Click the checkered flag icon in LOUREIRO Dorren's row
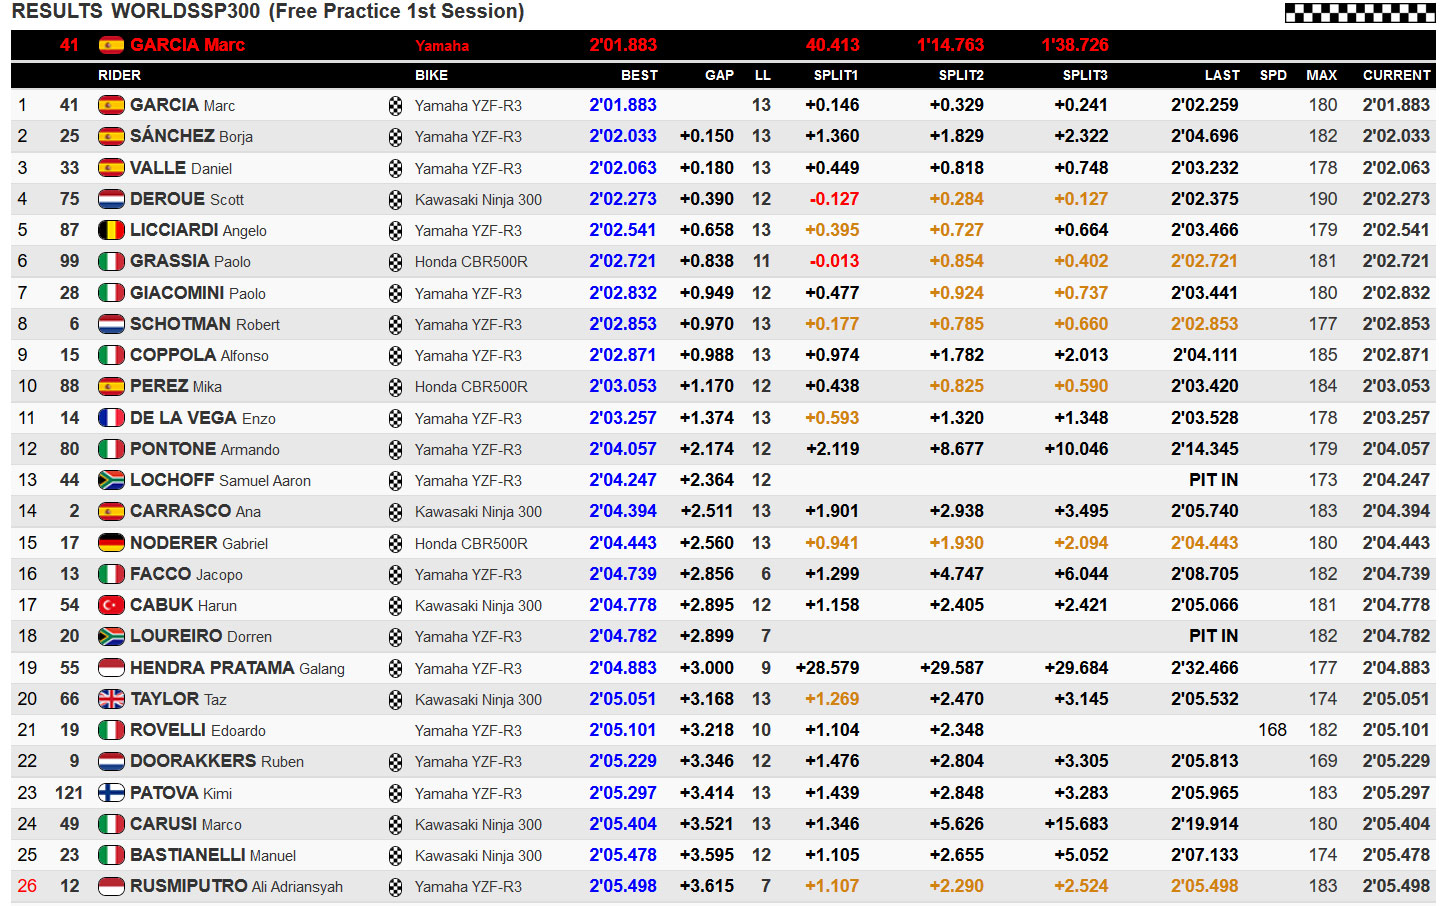Image resolution: width=1446 pixels, height=906 pixels. coord(395,637)
